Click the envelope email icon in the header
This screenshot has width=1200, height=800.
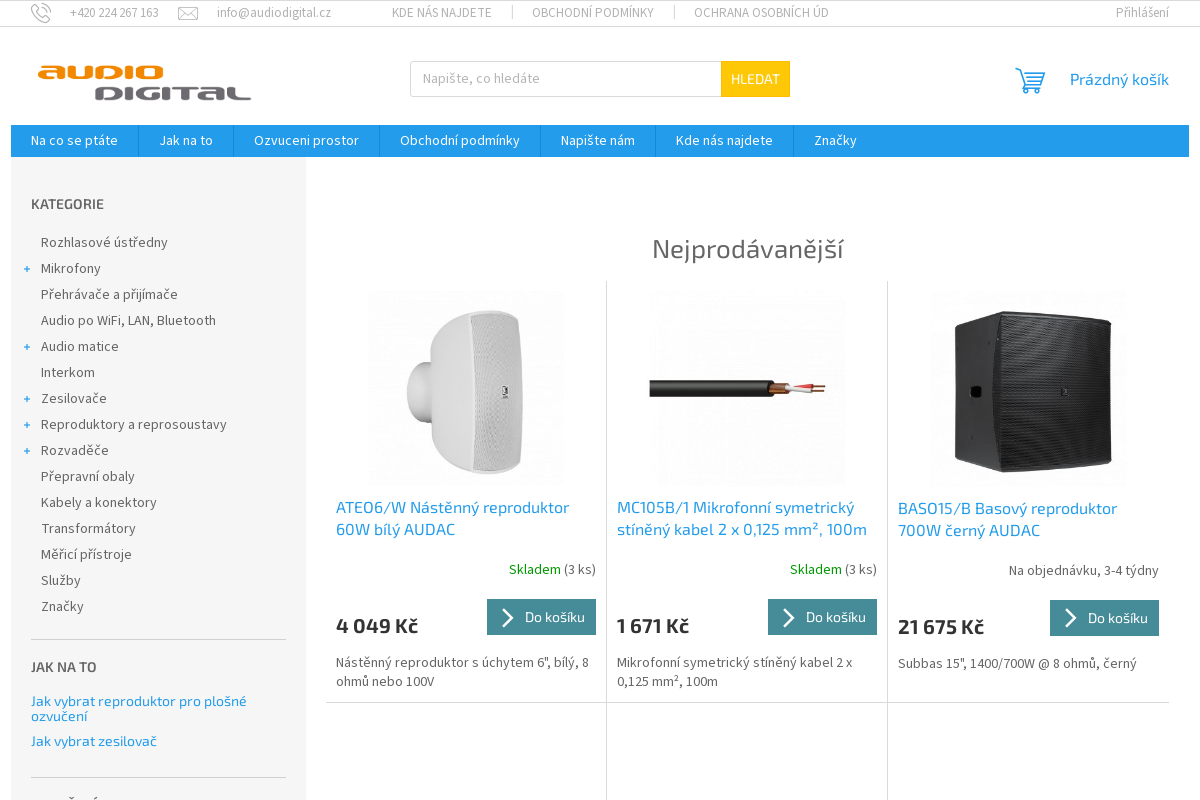tap(186, 12)
